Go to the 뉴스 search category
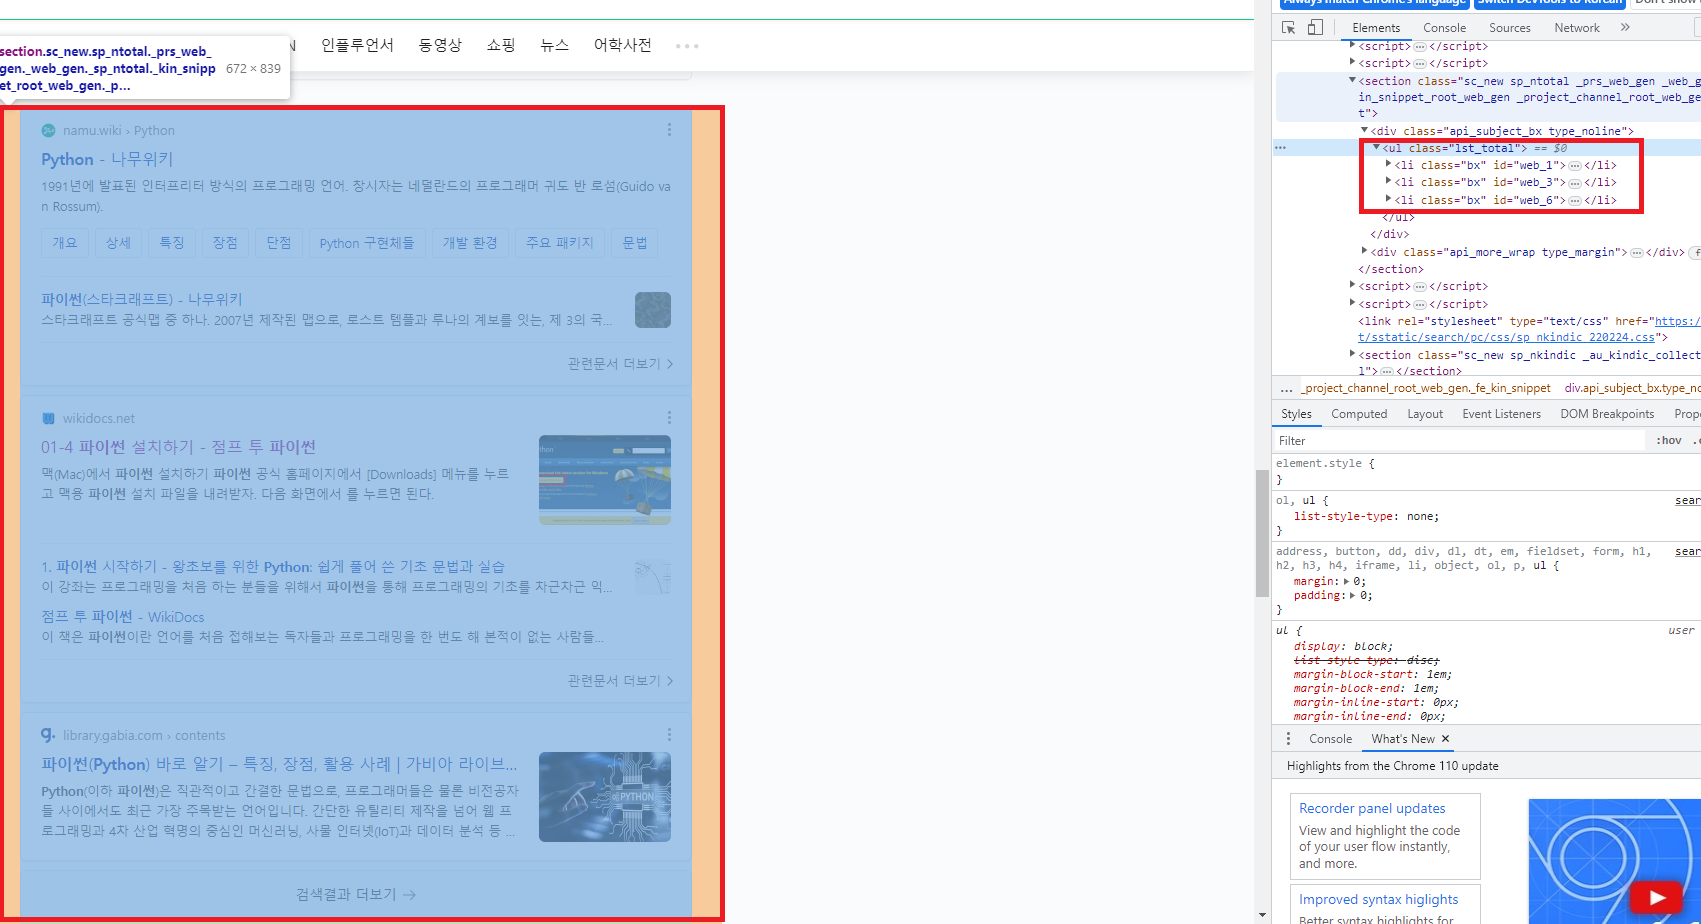 [554, 45]
